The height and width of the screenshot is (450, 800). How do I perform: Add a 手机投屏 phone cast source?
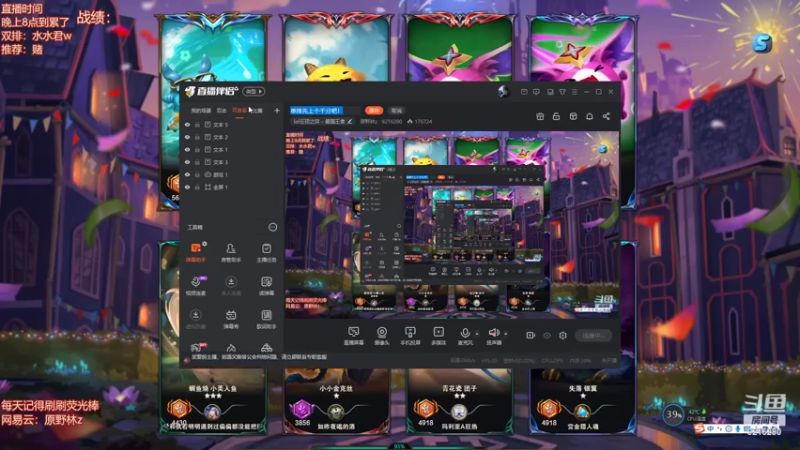pos(410,336)
